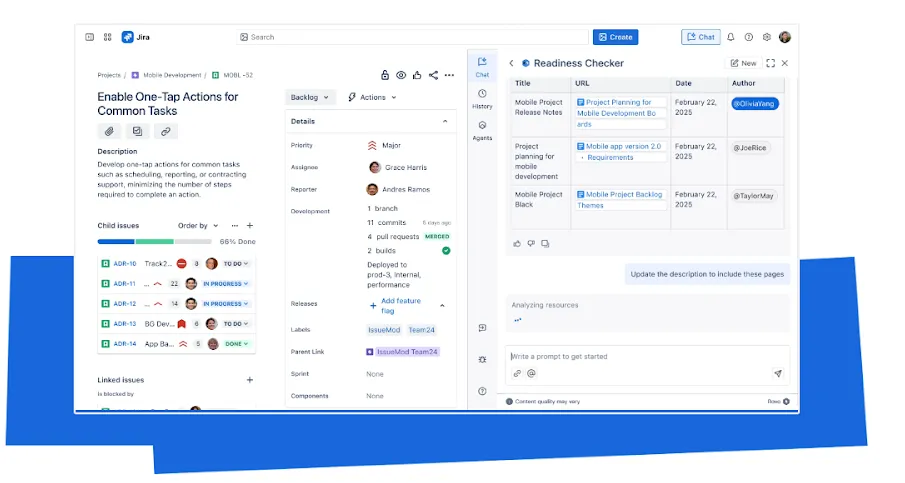This screenshot has width=905, height=483.
Task: Like the response with thumbs up
Action: pyautogui.click(x=517, y=244)
